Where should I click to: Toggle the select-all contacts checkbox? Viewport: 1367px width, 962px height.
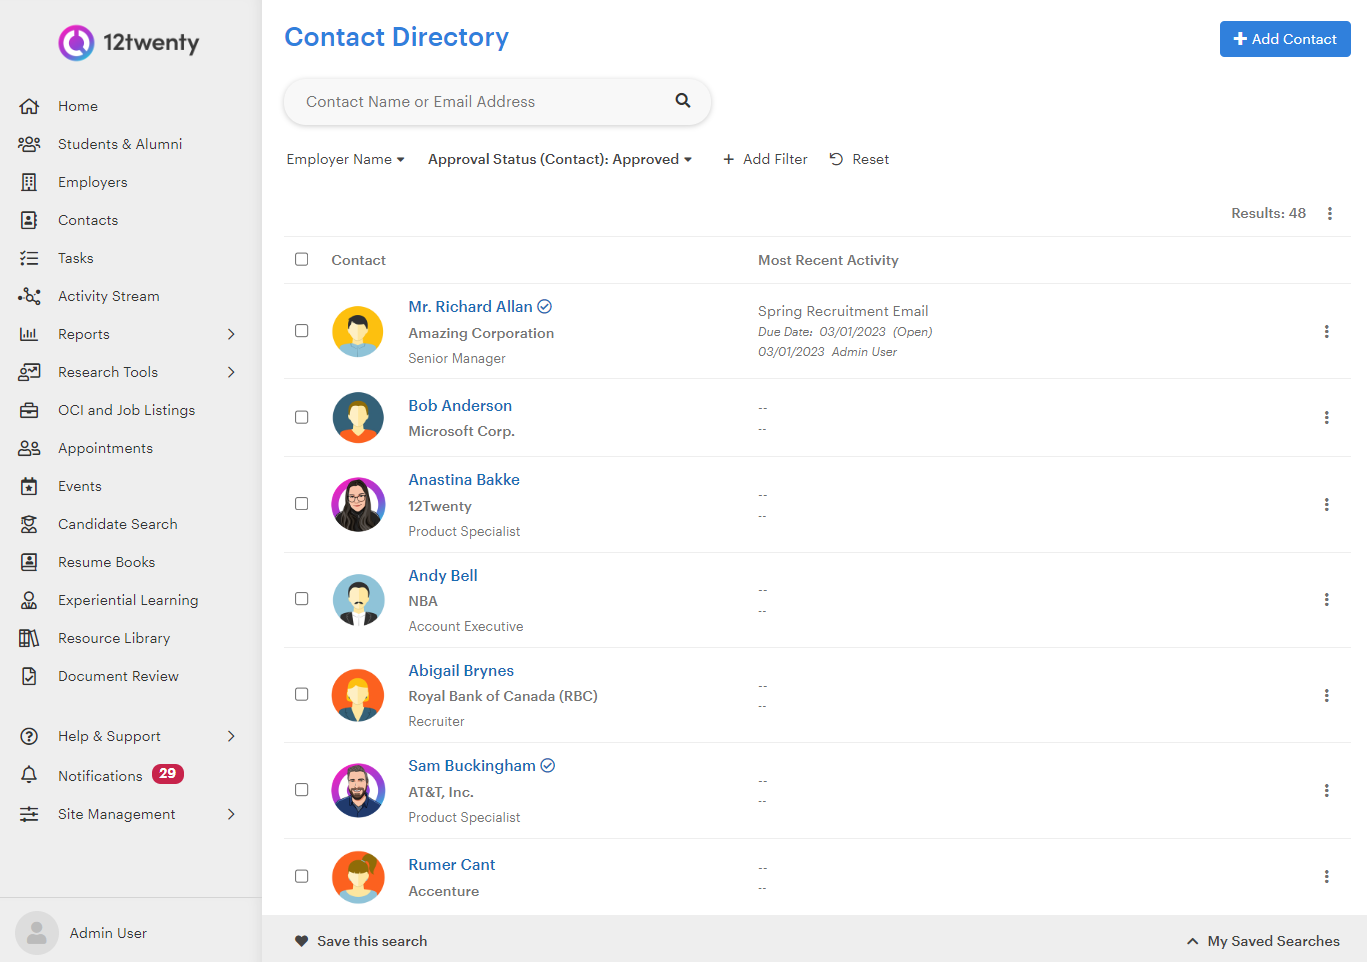pyautogui.click(x=301, y=259)
